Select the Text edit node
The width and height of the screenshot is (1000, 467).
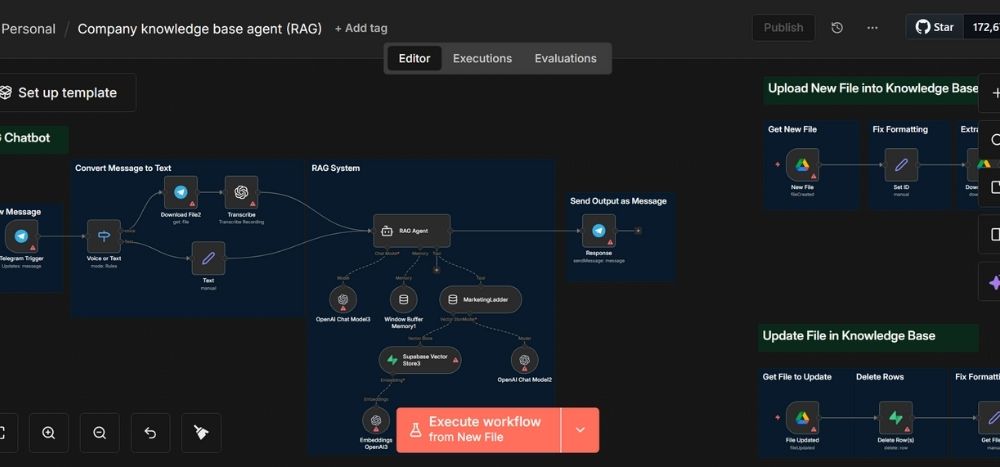(209, 258)
